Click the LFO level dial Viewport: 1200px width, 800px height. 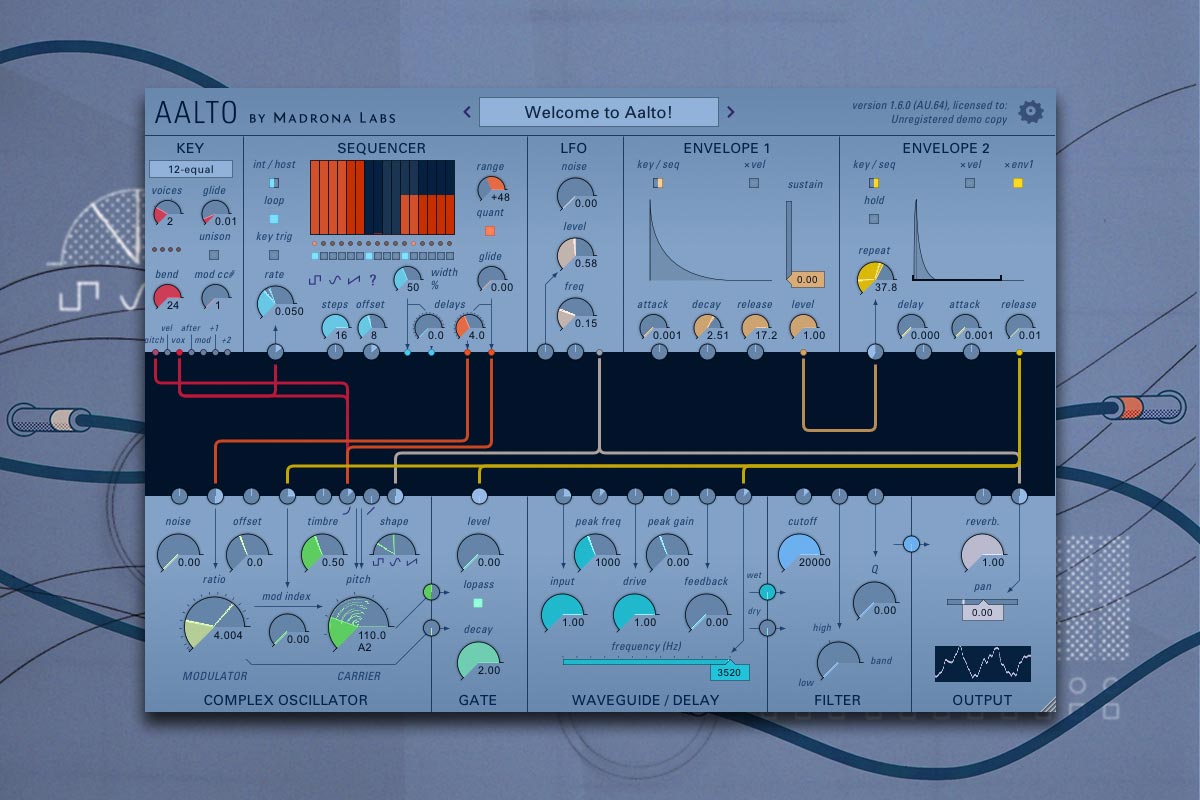(575, 257)
